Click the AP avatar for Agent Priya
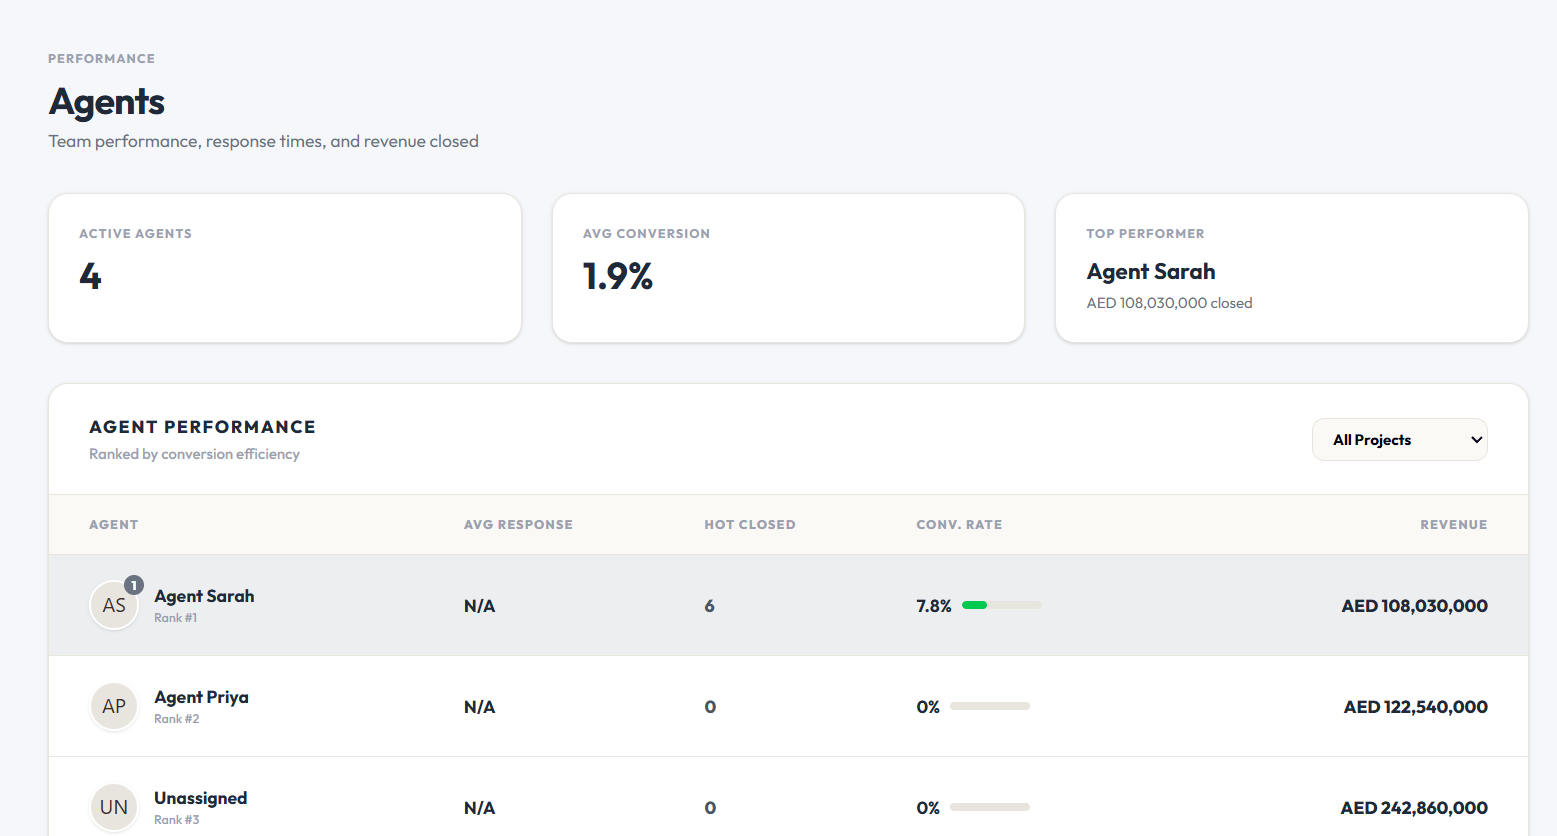The height and width of the screenshot is (836, 1557). [114, 707]
